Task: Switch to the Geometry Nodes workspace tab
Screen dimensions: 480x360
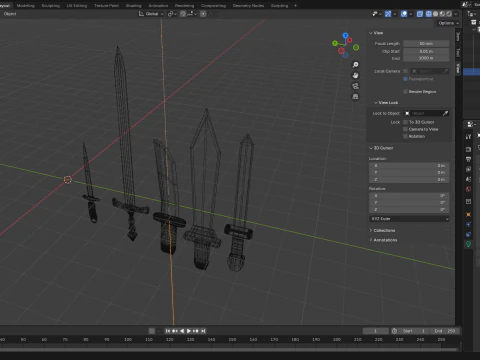Action: click(x=248, y=5)
